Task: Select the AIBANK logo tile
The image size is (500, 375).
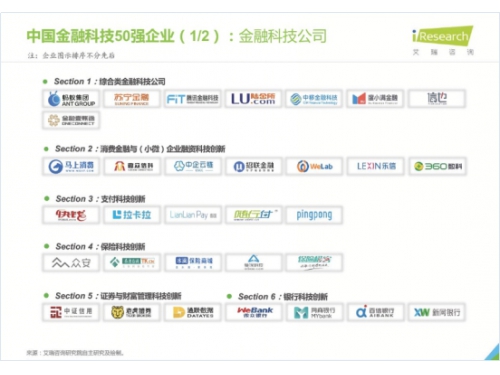Action: [375, 312]
